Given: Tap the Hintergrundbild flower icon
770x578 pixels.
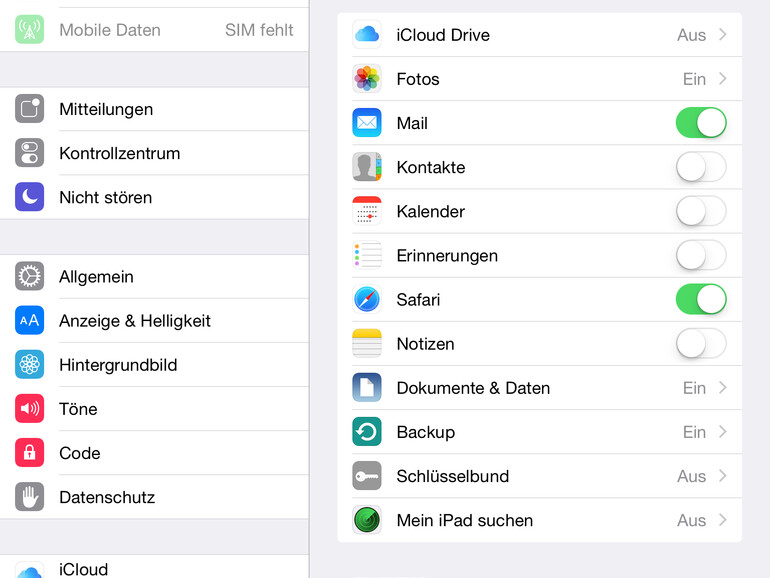Looking at the screenshot, I should coord(29,364).
